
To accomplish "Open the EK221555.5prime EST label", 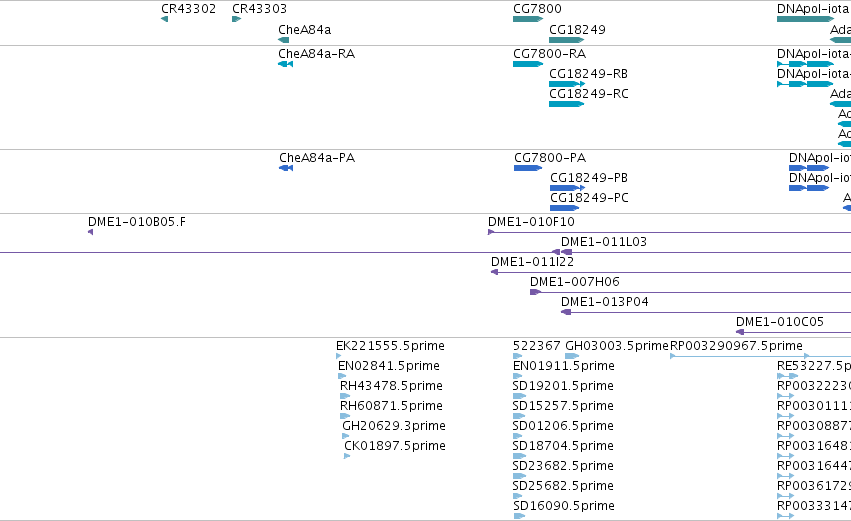I will click(390, 346).
